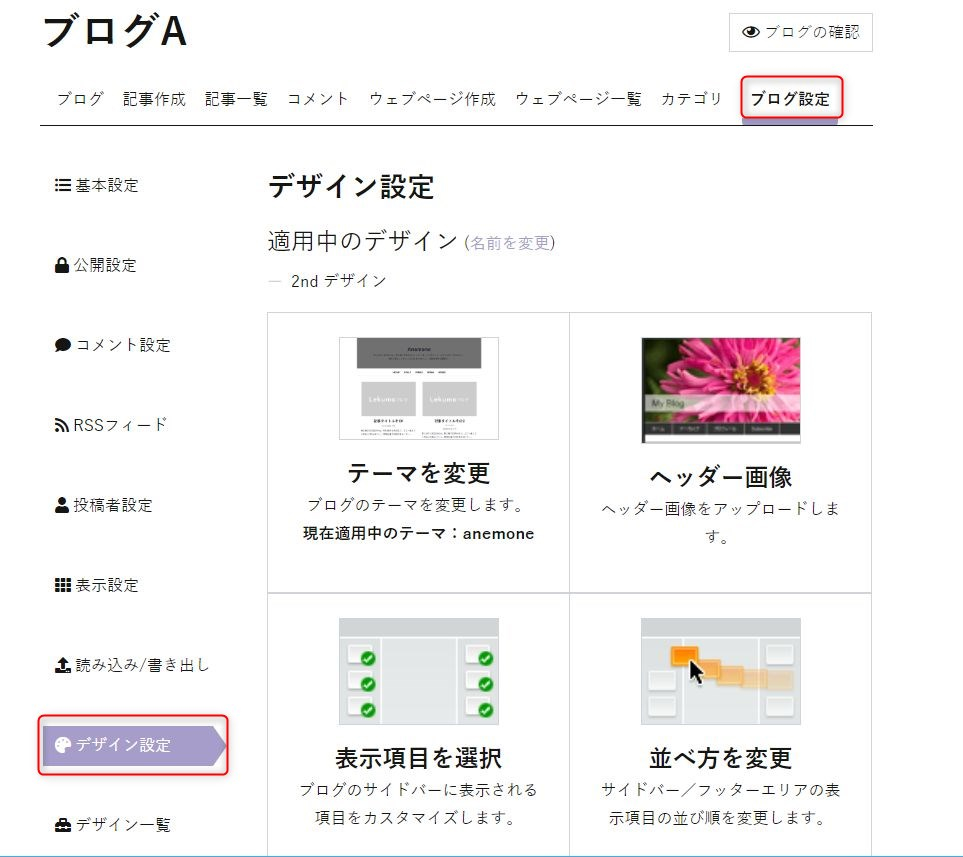963x857 pixels.
Task: Select デザイン設定 in the sidebar
Action: 134,745
